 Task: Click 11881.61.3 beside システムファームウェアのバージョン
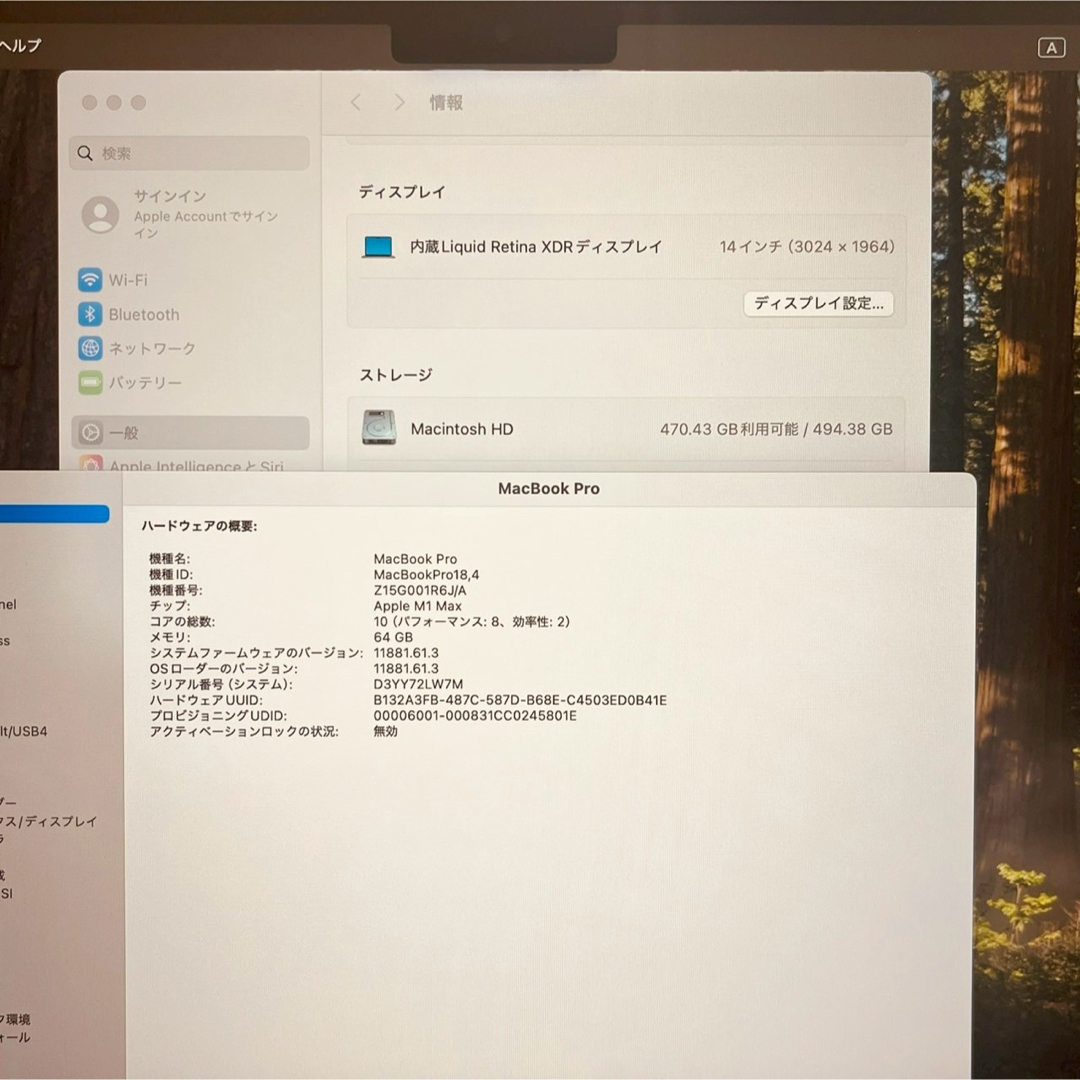pyautogui.click(x=406, y=653)
